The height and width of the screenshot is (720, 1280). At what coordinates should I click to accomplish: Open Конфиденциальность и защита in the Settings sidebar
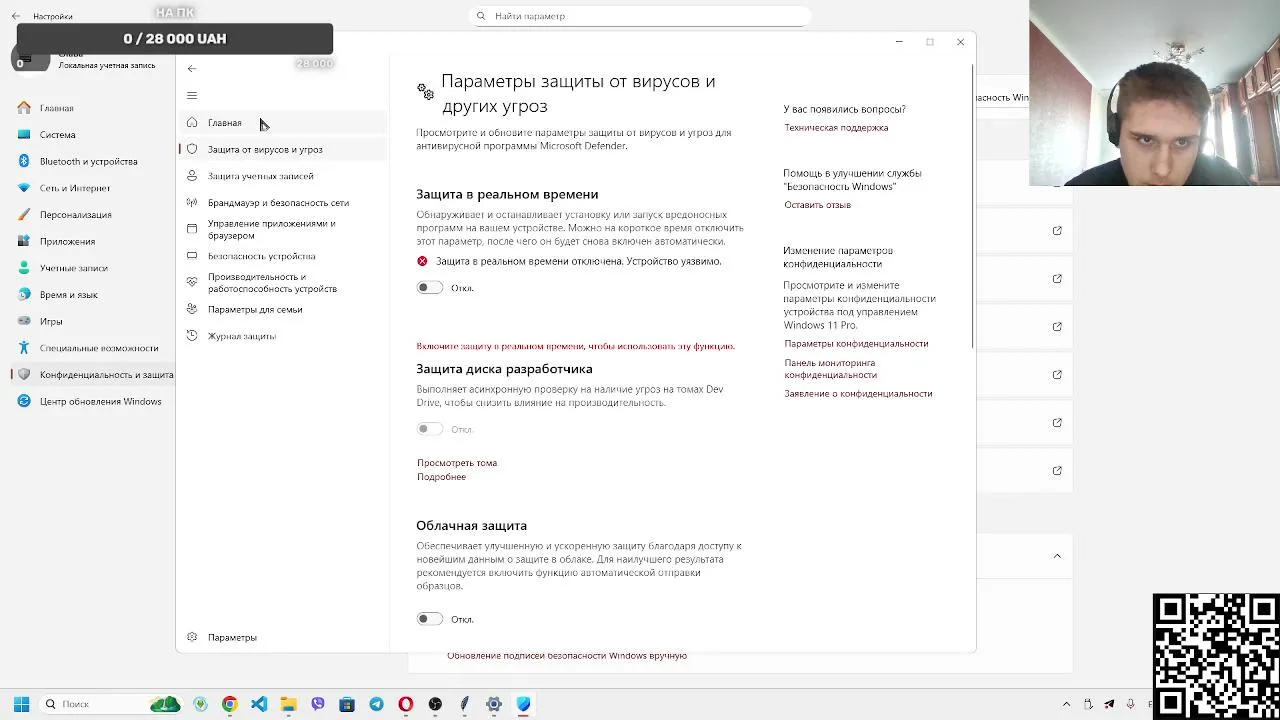[92, 375]
